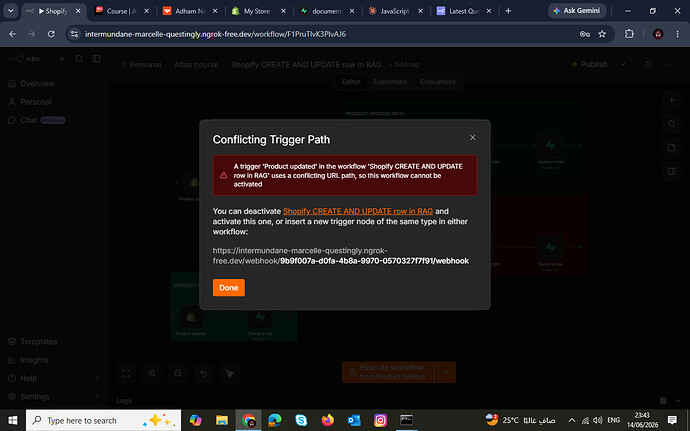Switch to the Executions tab
This screenshot has height=431, width=690.
(x=390, y=82)
